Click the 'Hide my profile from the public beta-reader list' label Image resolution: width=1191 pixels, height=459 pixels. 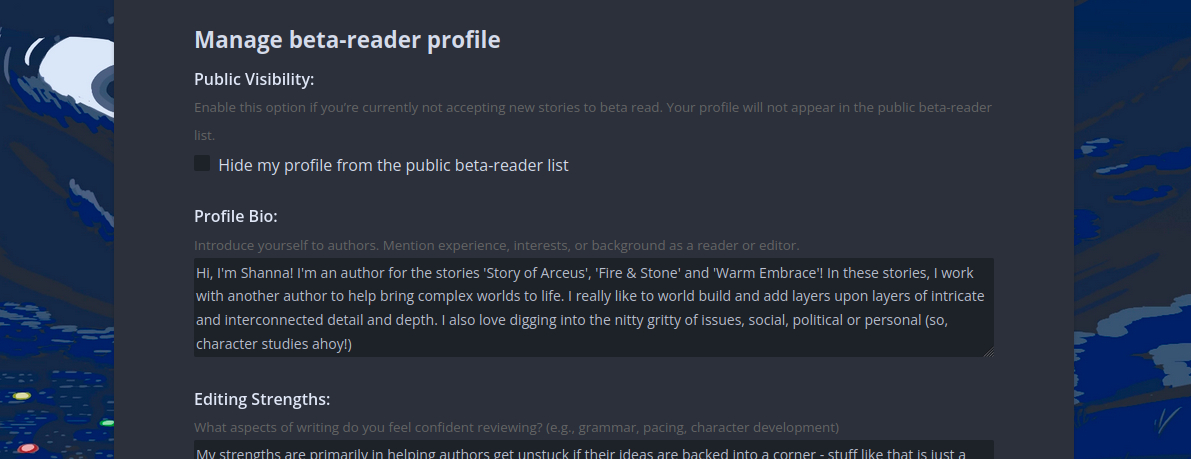click(x=393, y=165)
